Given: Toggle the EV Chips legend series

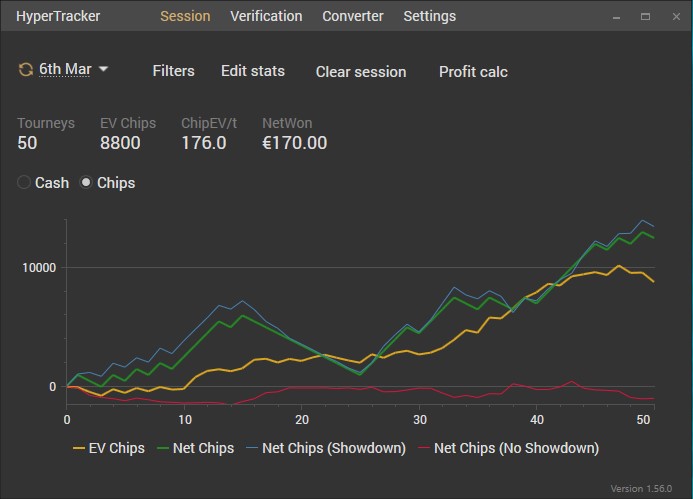Looking at the screenshot, I should pyautogui.click(x=109, y=448).
